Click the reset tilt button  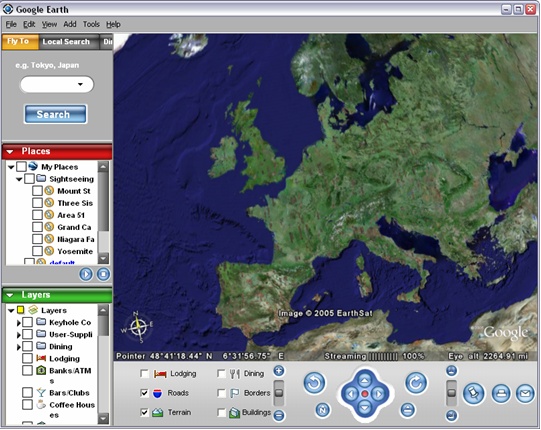[x=407, y=410]
